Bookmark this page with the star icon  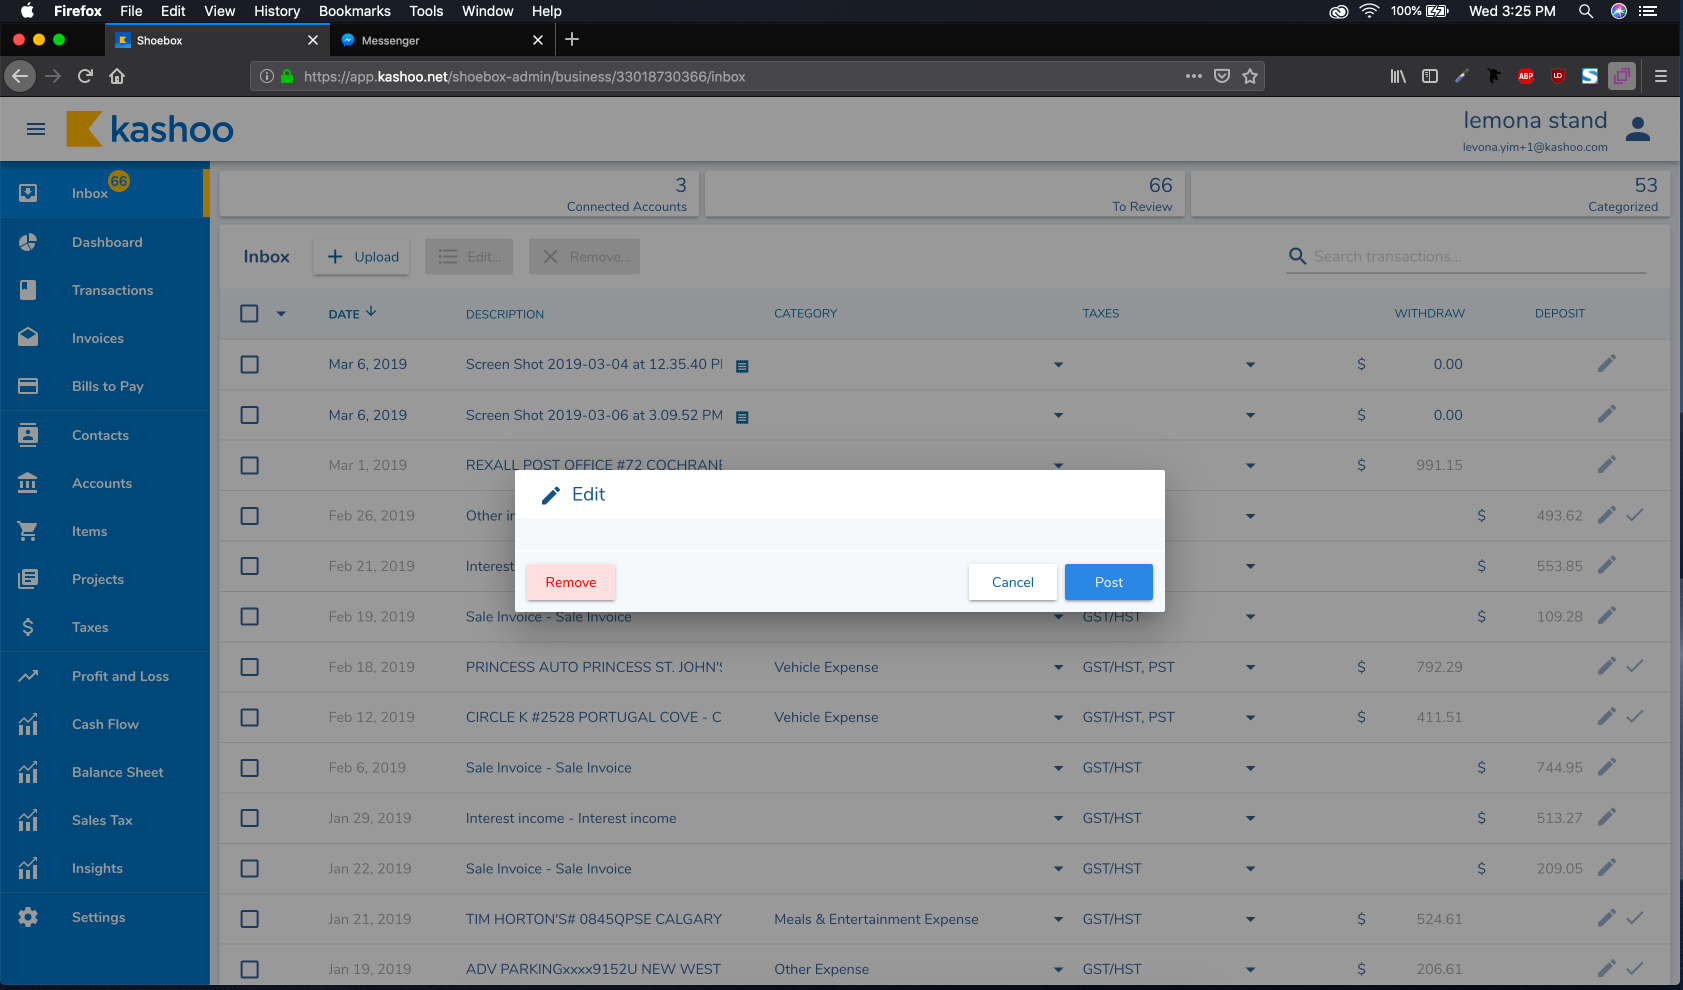click(1249, 76)
